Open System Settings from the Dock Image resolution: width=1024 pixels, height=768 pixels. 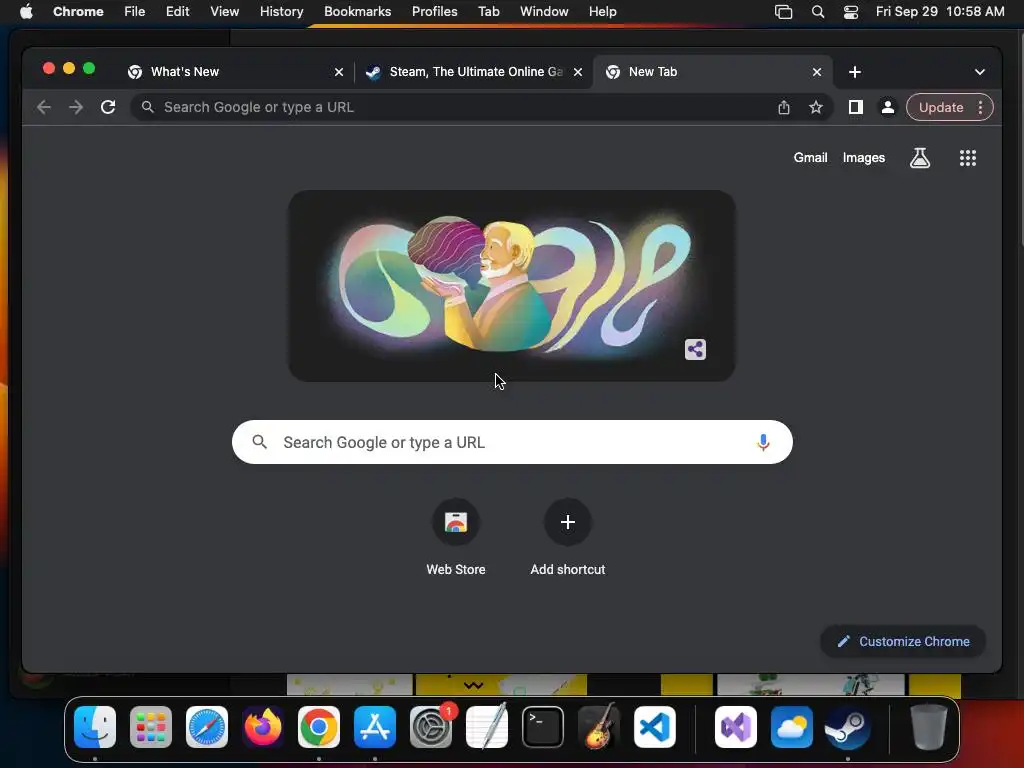pyautogui.click(x=431, y=727)
